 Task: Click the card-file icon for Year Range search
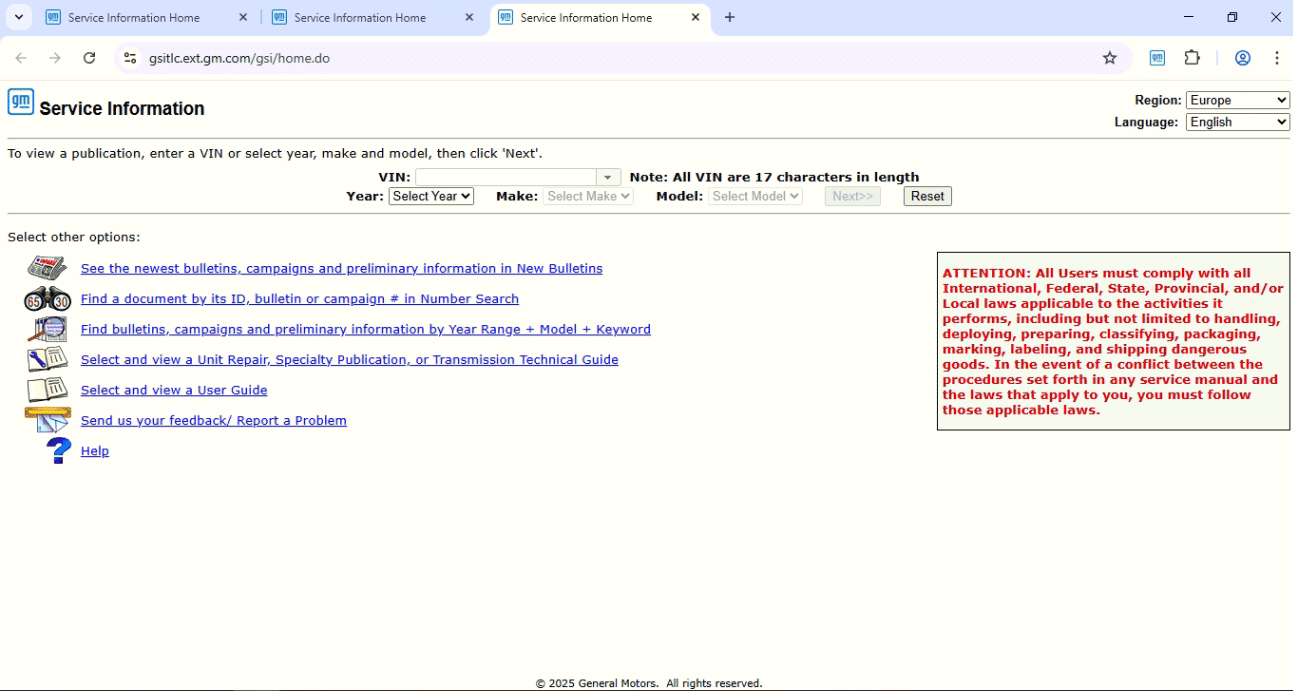point(46,328)
